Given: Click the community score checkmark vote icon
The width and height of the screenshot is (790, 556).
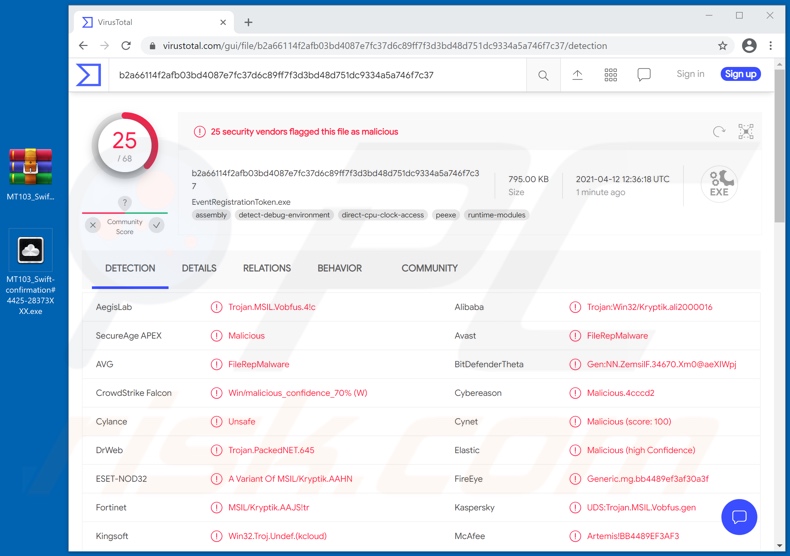Looking at the screenshot, I should coord(157,225).
